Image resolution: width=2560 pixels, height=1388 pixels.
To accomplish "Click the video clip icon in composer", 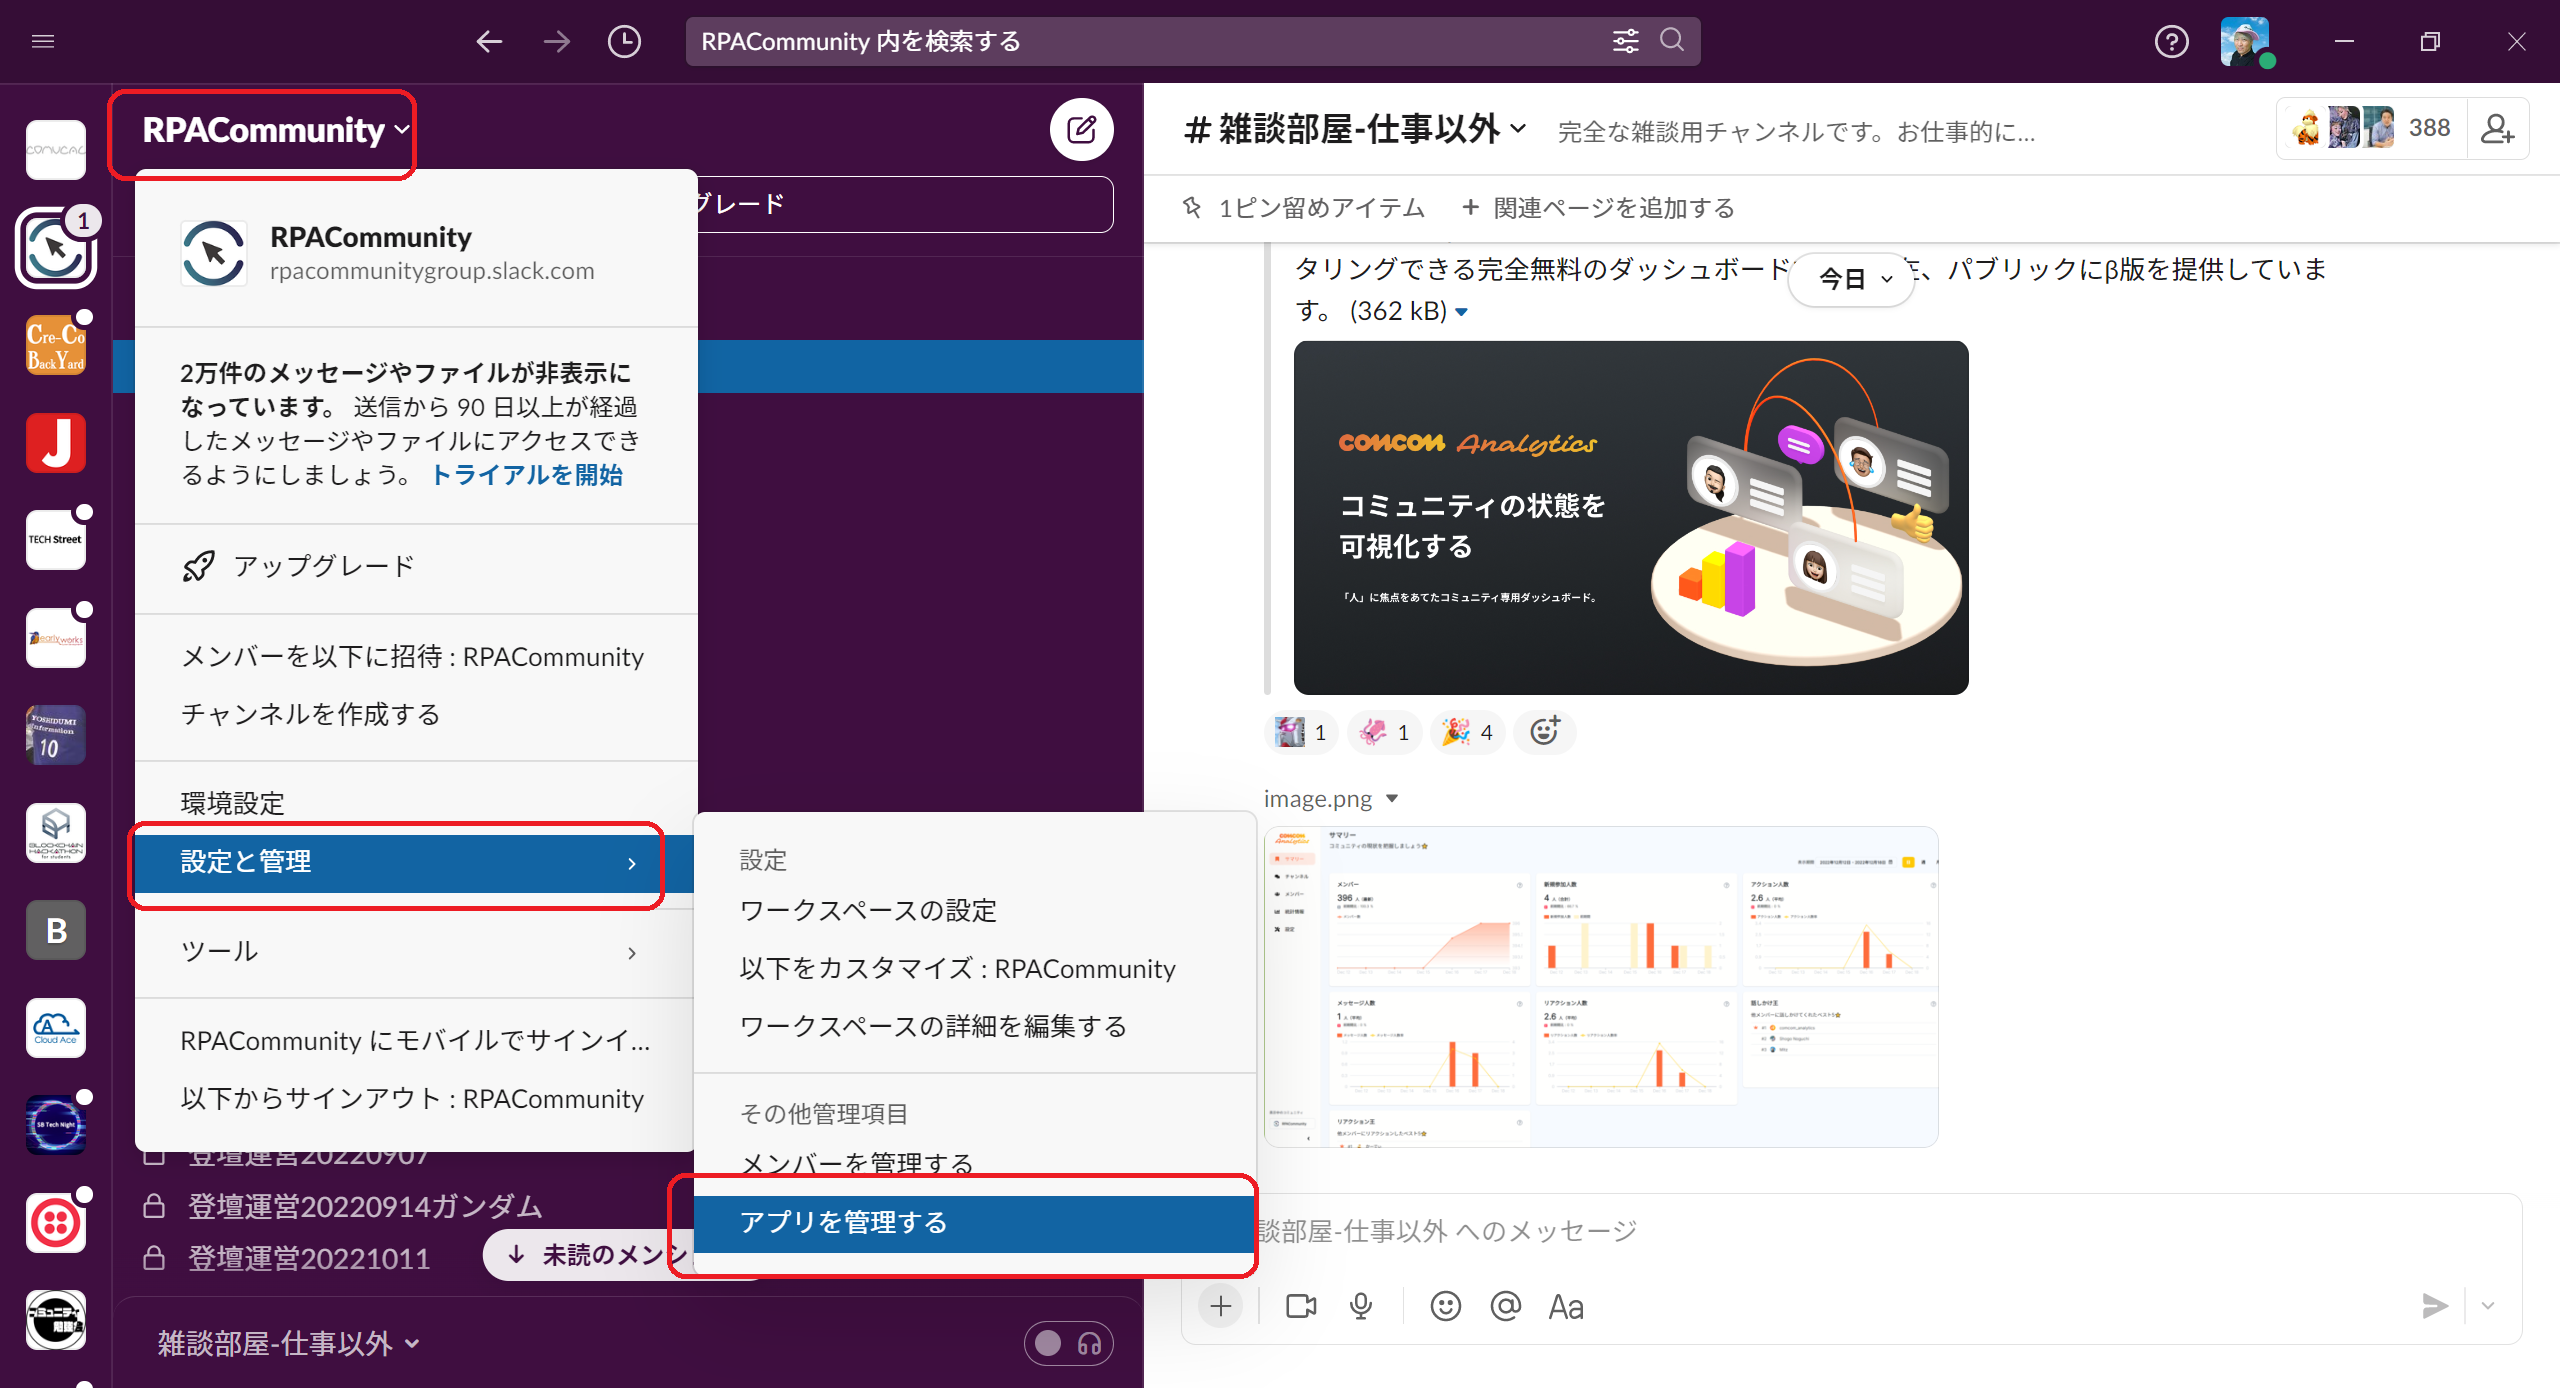I will coord(1298,1306).
